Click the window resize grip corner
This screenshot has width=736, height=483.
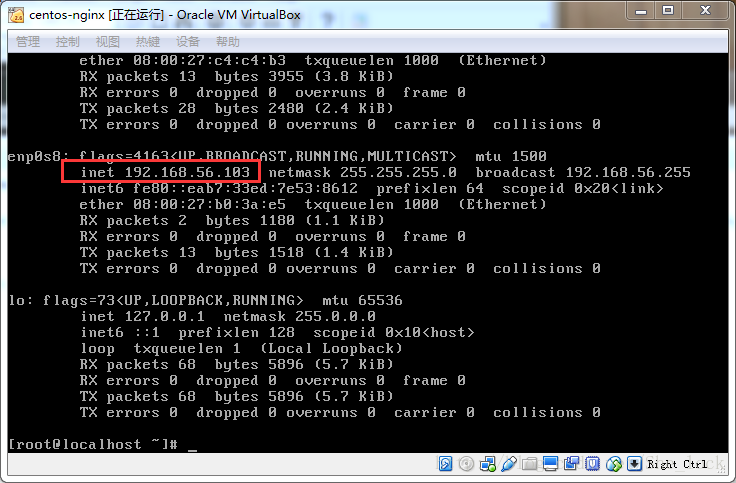tap(723, 470)
